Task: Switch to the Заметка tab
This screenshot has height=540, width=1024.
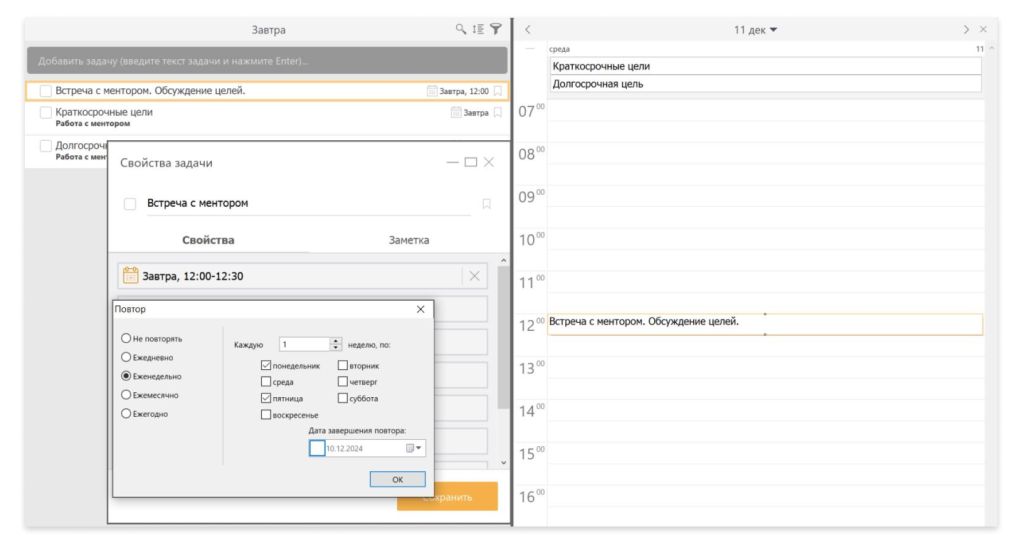Action: click(408, 240)
